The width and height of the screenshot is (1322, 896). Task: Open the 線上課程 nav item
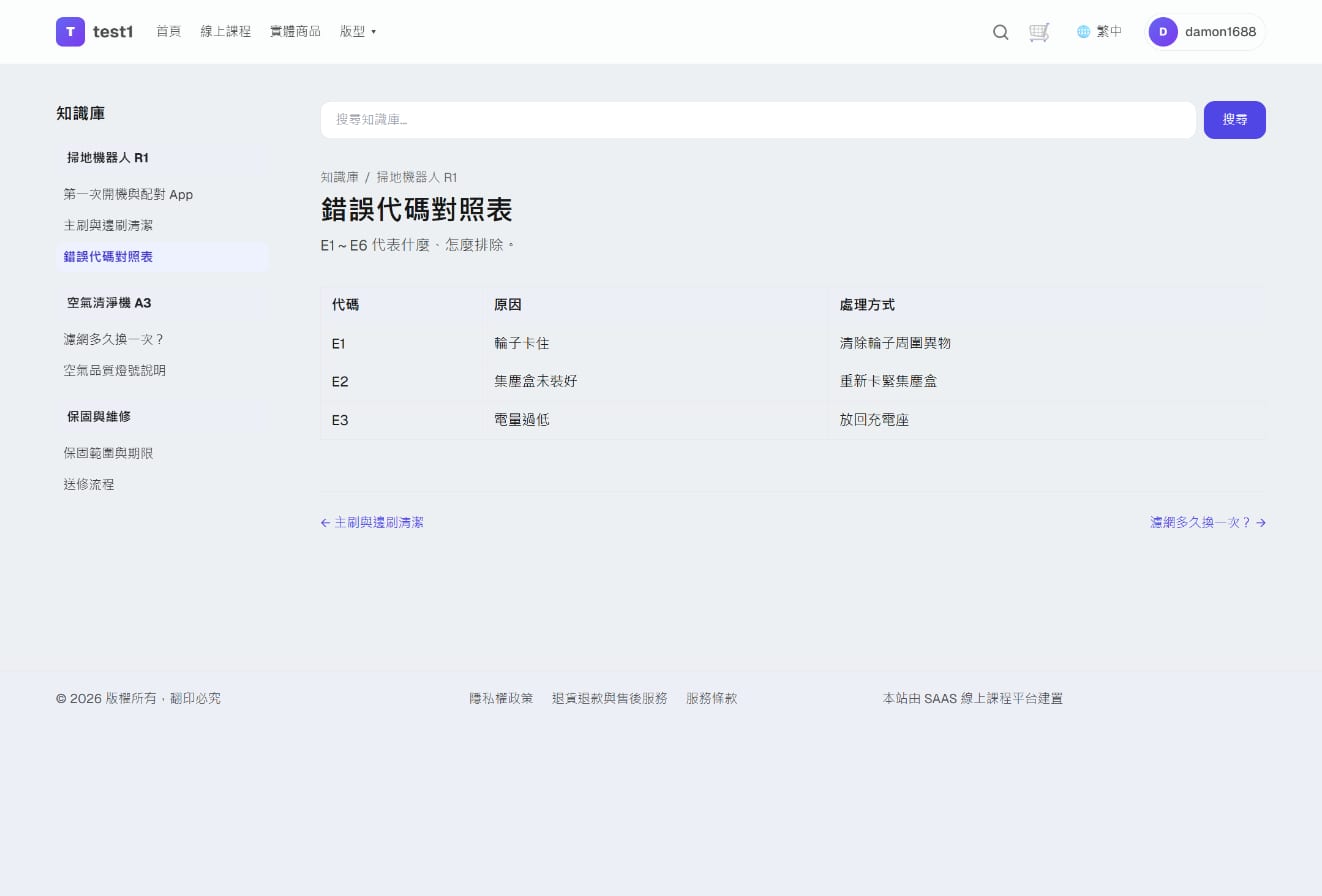pos(226,32)
